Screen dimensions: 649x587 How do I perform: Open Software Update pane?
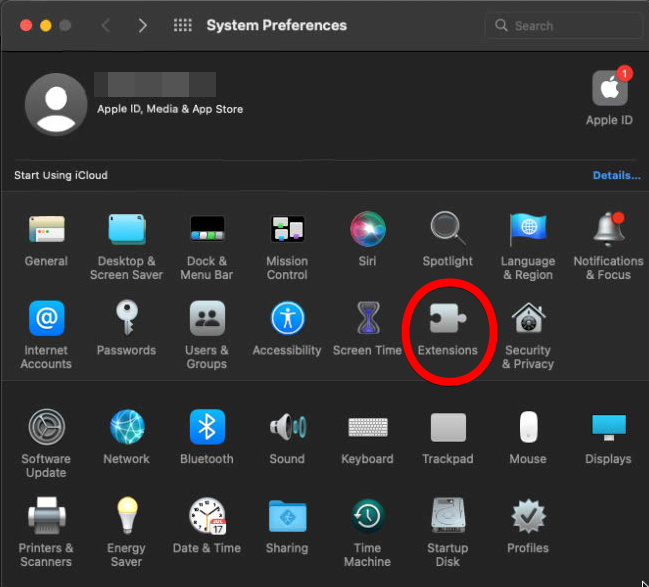(x=46, y=428)
